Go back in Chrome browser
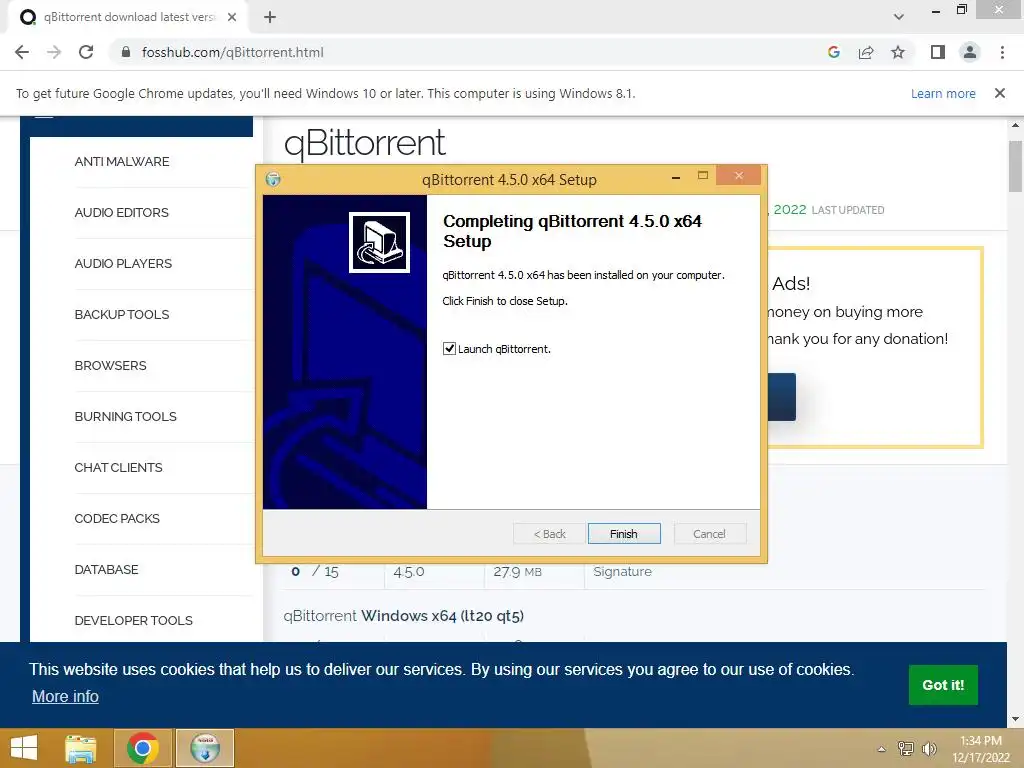This screenshot has width=1024, height=768. point(22,52)
